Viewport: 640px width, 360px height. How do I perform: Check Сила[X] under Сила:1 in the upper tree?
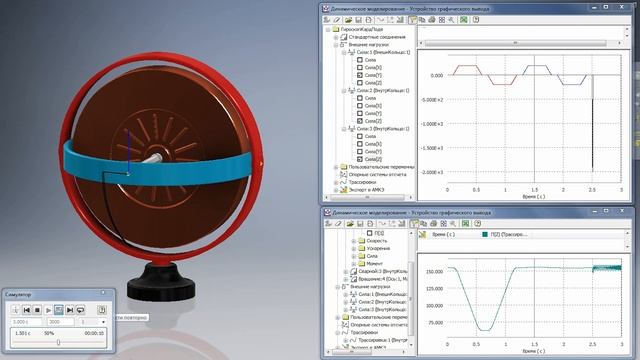click(x=360, y=67)
